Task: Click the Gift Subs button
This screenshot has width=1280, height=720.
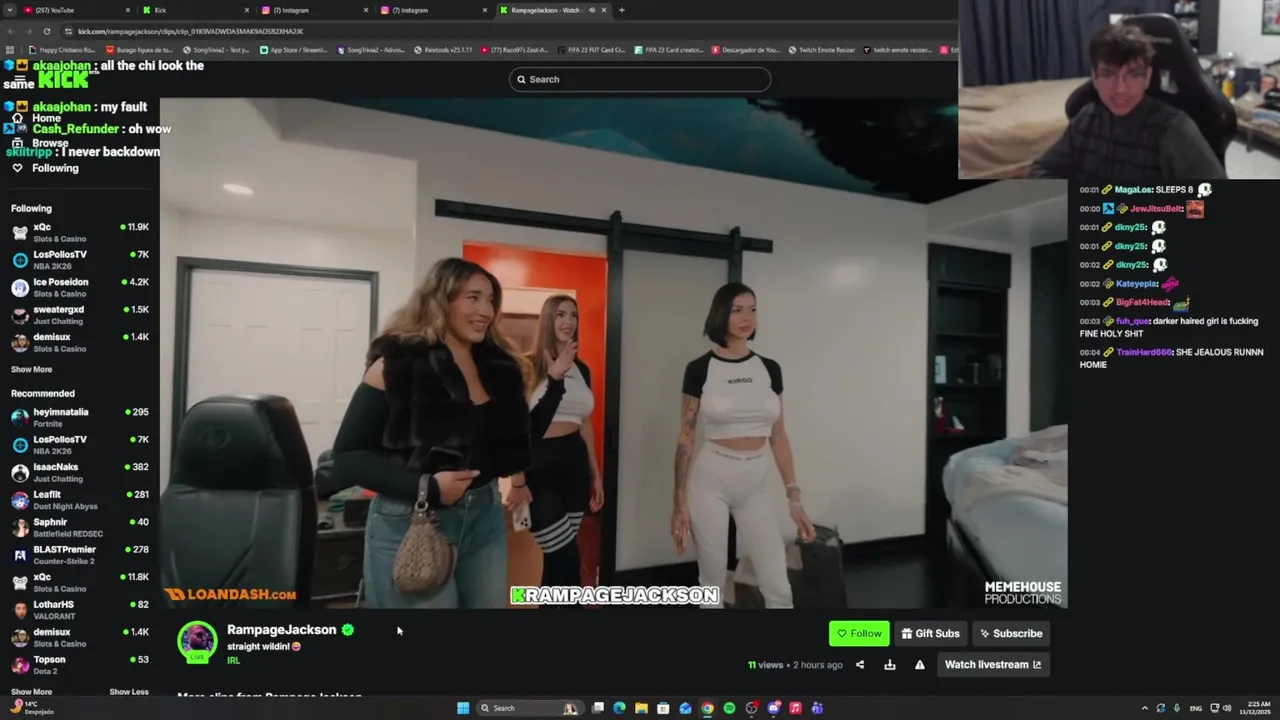Action: tap(930, 633)
